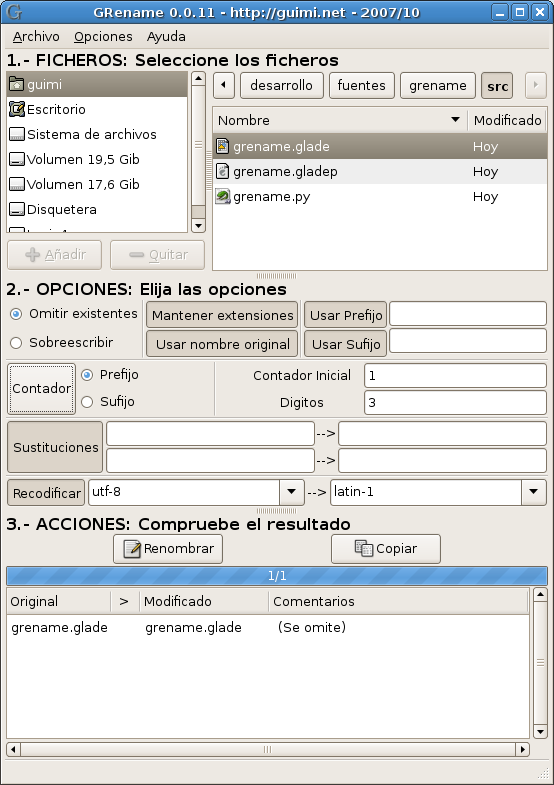Click the grename.glade file icon
The width and height of the screenshot is (554, 785).
[222, 146]
